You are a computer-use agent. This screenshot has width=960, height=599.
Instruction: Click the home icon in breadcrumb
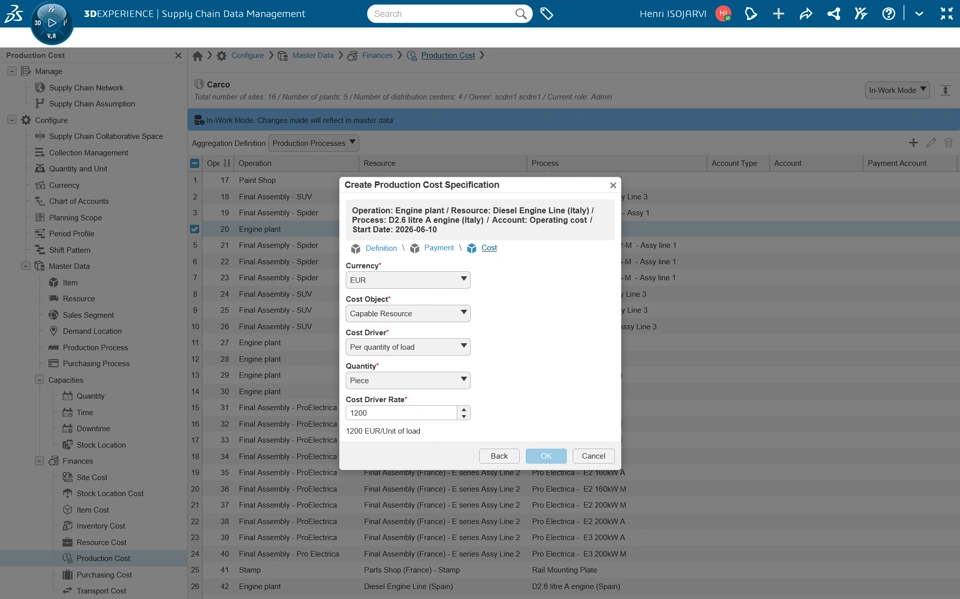click(197, 56)
